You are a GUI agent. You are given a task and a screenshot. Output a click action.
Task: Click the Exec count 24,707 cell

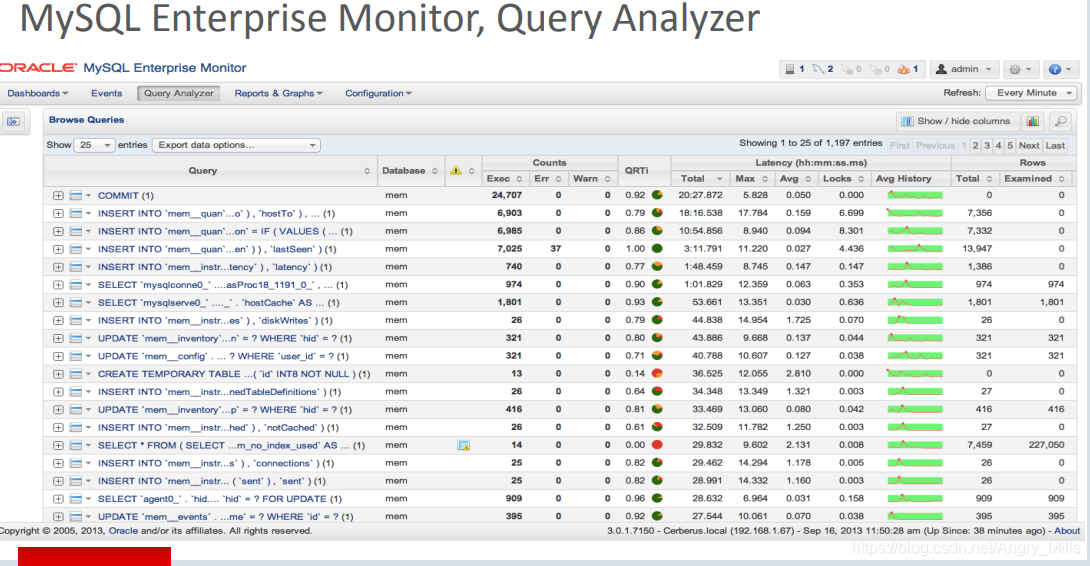[507, 195]
